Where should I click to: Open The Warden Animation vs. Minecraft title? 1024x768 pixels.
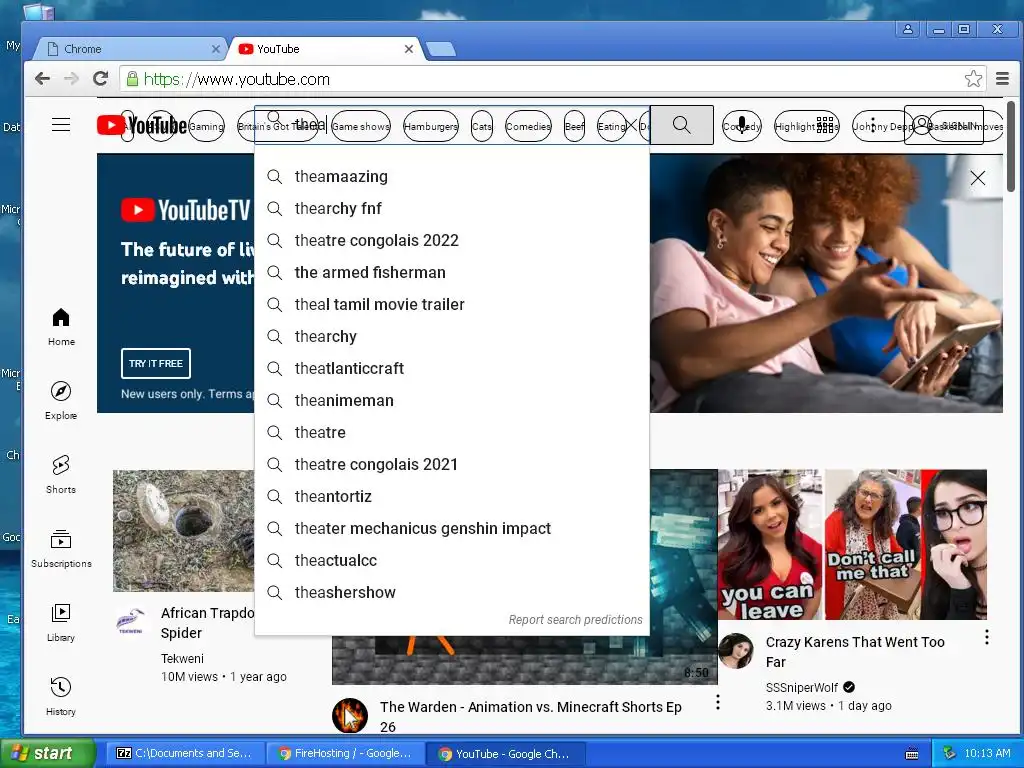pyautogui.click(x=530, y=716)
